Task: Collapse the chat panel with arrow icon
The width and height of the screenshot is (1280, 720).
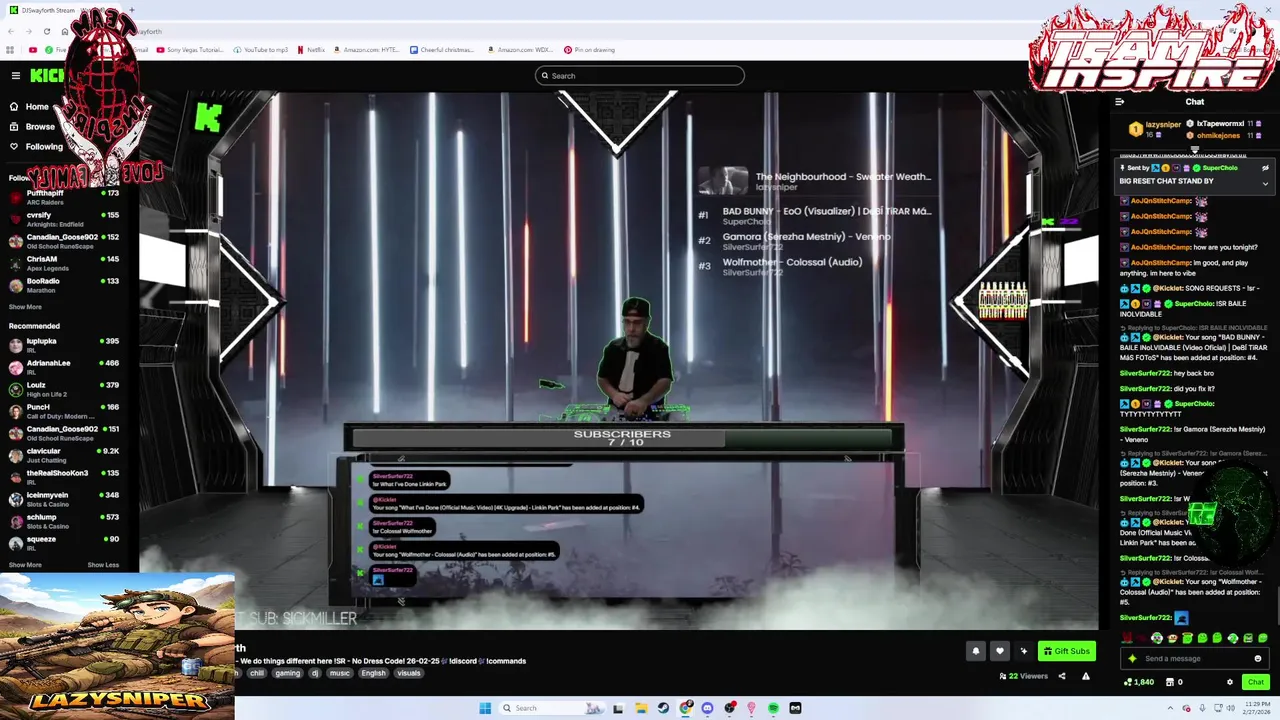Action: pyautogui.click(x=1119, y=102)
